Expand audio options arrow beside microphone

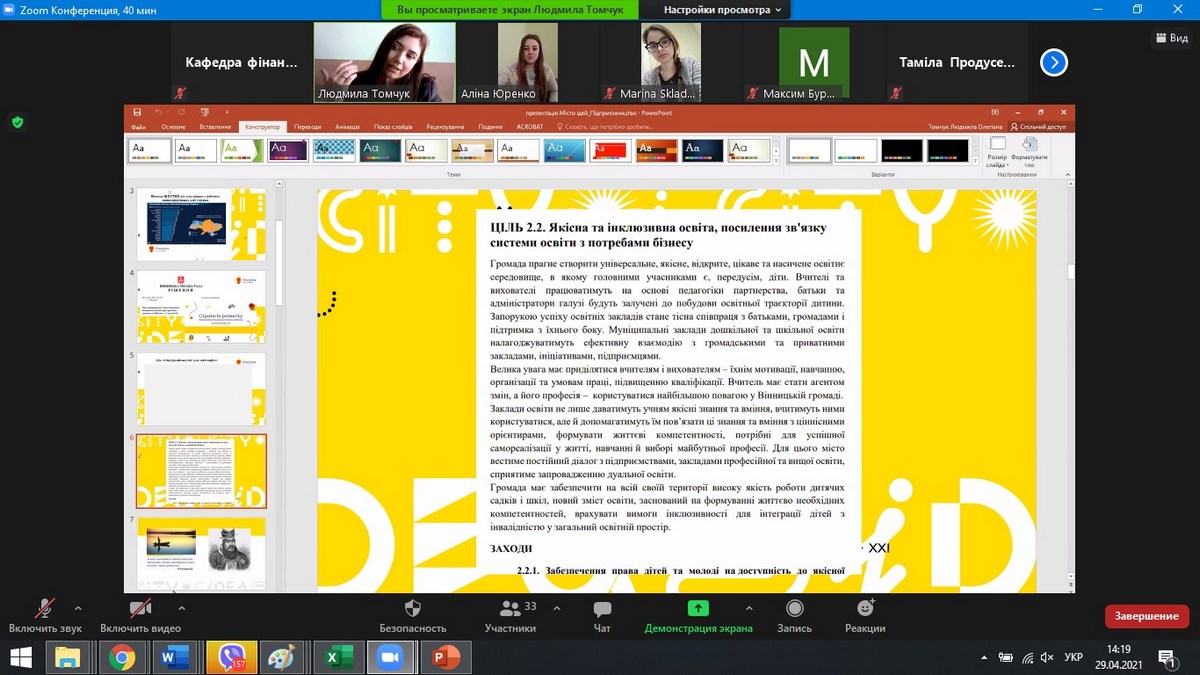pos(78,607)
